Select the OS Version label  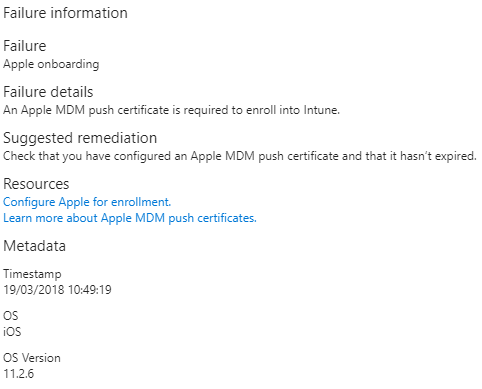[x=32, y=358]
